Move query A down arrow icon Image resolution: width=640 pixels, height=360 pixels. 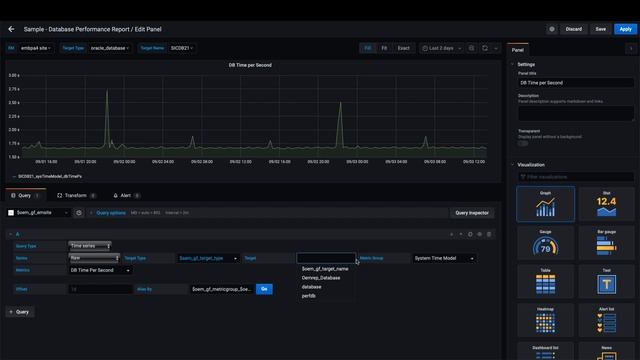pyautogui.click(x=451, y=234)
